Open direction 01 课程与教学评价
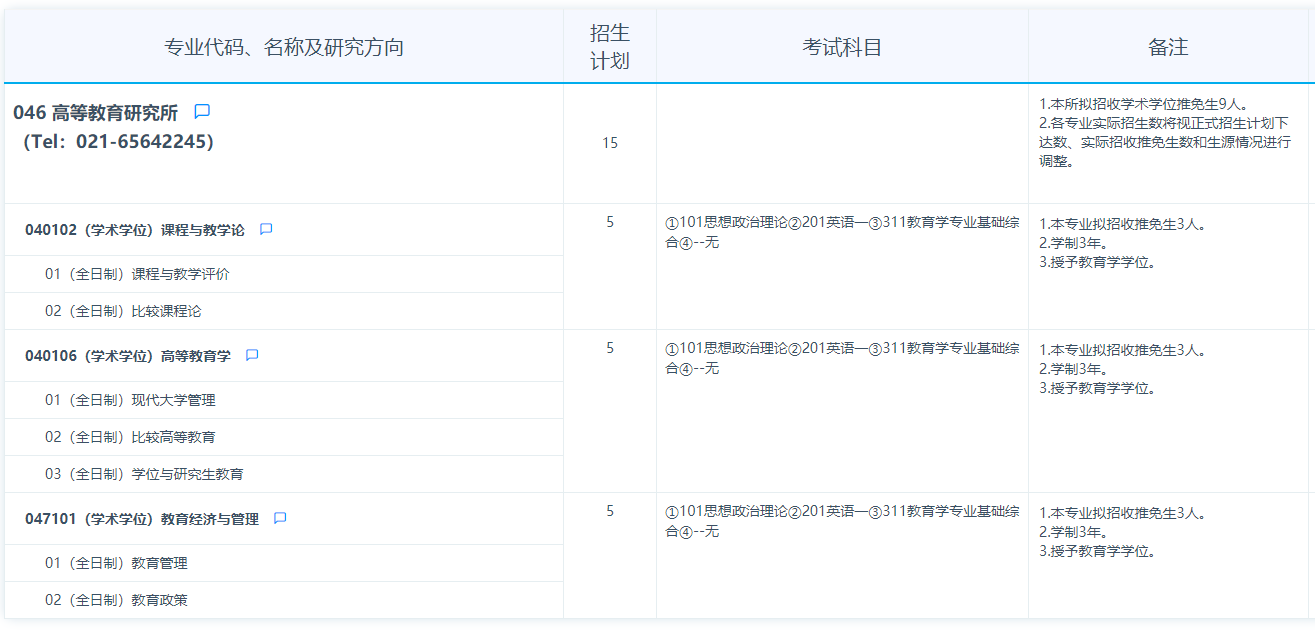1315x631 pixels. pyautogui.click(x=137, y=274)
